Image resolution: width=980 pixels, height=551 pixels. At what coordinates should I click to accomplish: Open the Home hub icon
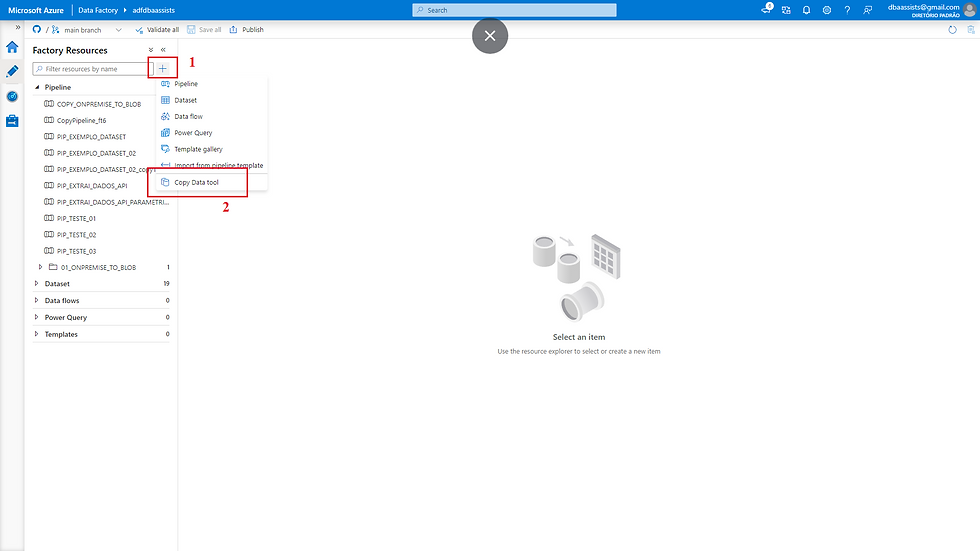click(12, 47)
